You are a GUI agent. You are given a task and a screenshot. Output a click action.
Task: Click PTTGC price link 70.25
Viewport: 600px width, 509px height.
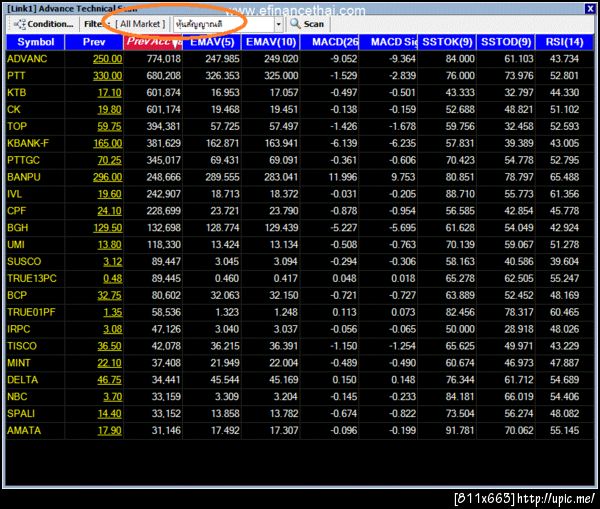click(x=109, y=160)
